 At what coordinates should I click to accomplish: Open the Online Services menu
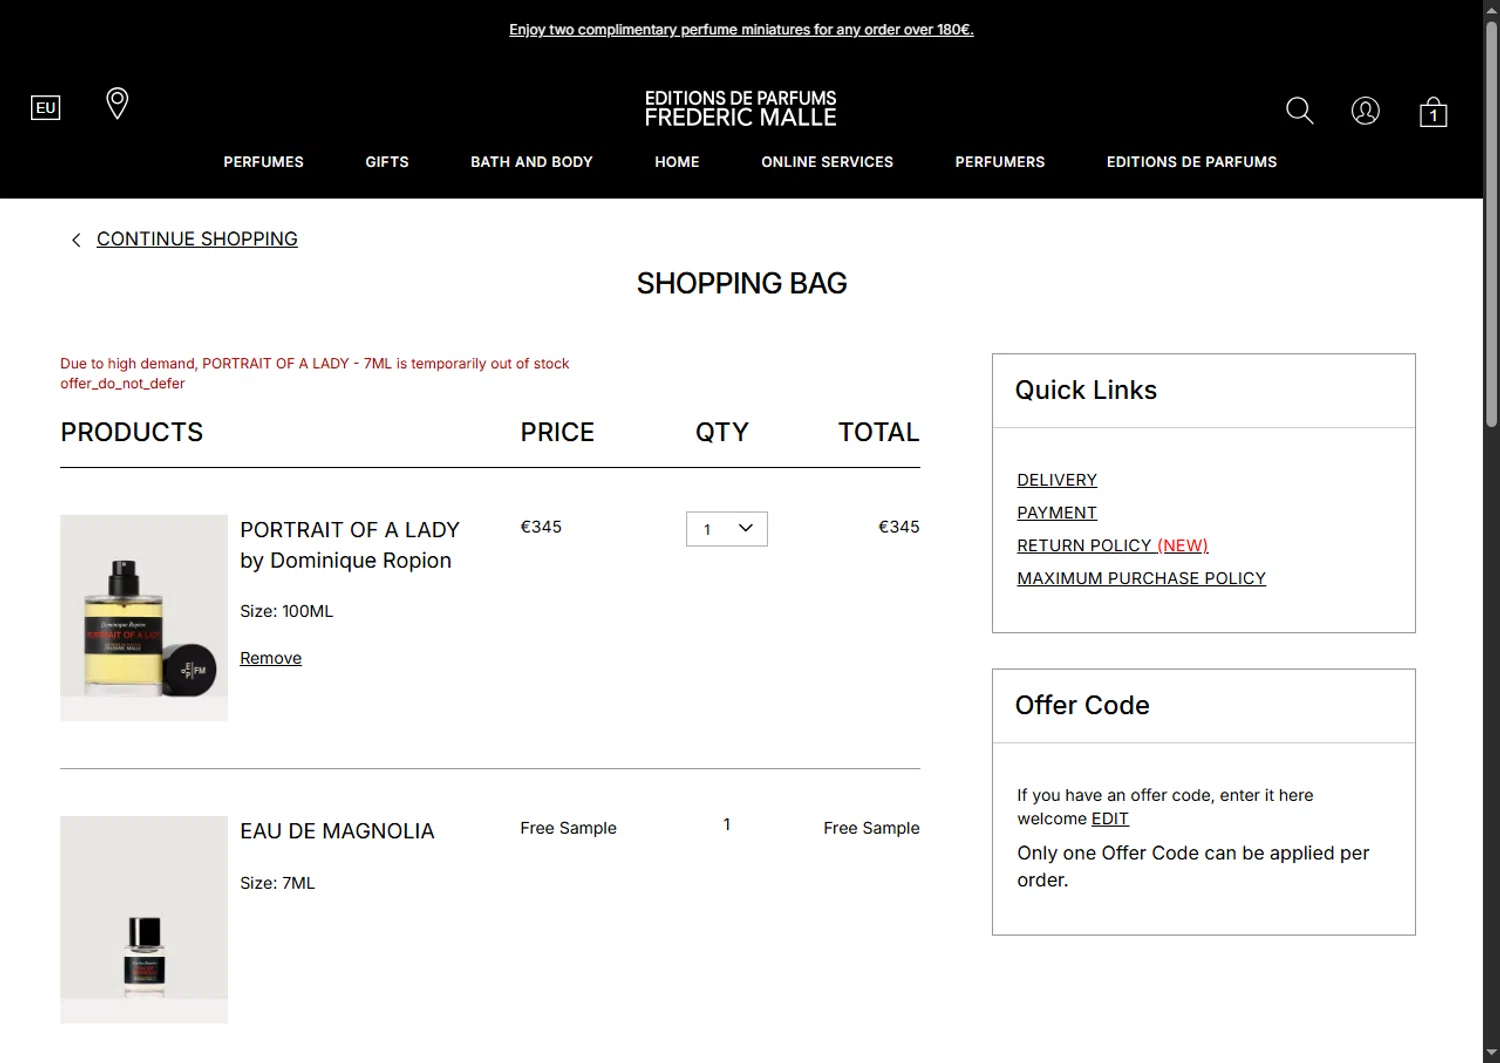(x=827, y=162)
